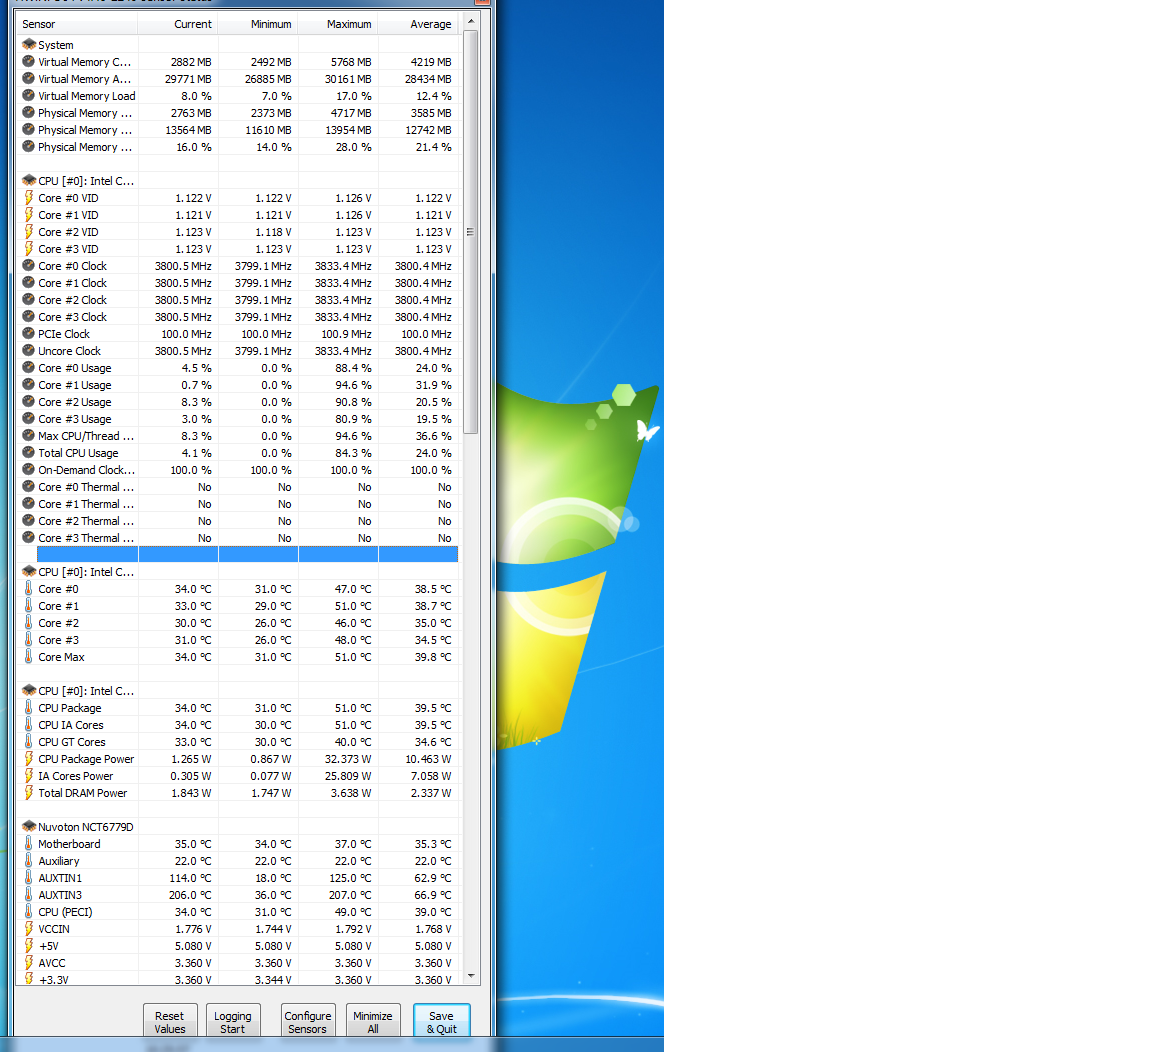Click the AUXTIN1 thermometer icon
This screenshot has width=1152, height=1052.
tap(29, 878)
